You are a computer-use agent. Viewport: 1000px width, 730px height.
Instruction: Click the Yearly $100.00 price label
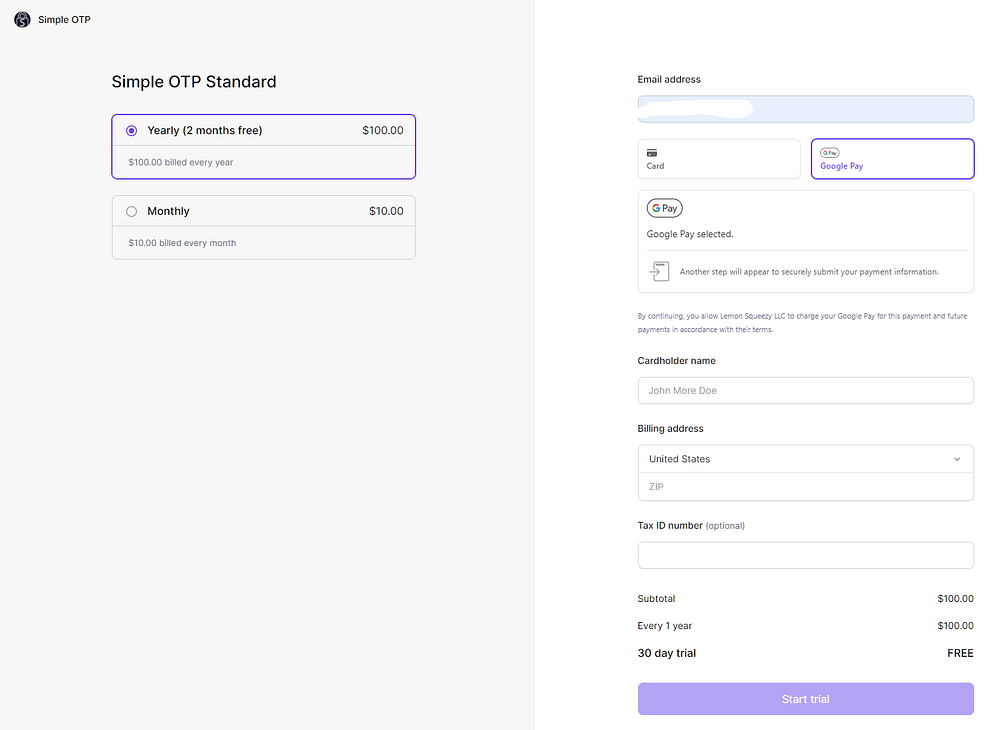point(382,130)
